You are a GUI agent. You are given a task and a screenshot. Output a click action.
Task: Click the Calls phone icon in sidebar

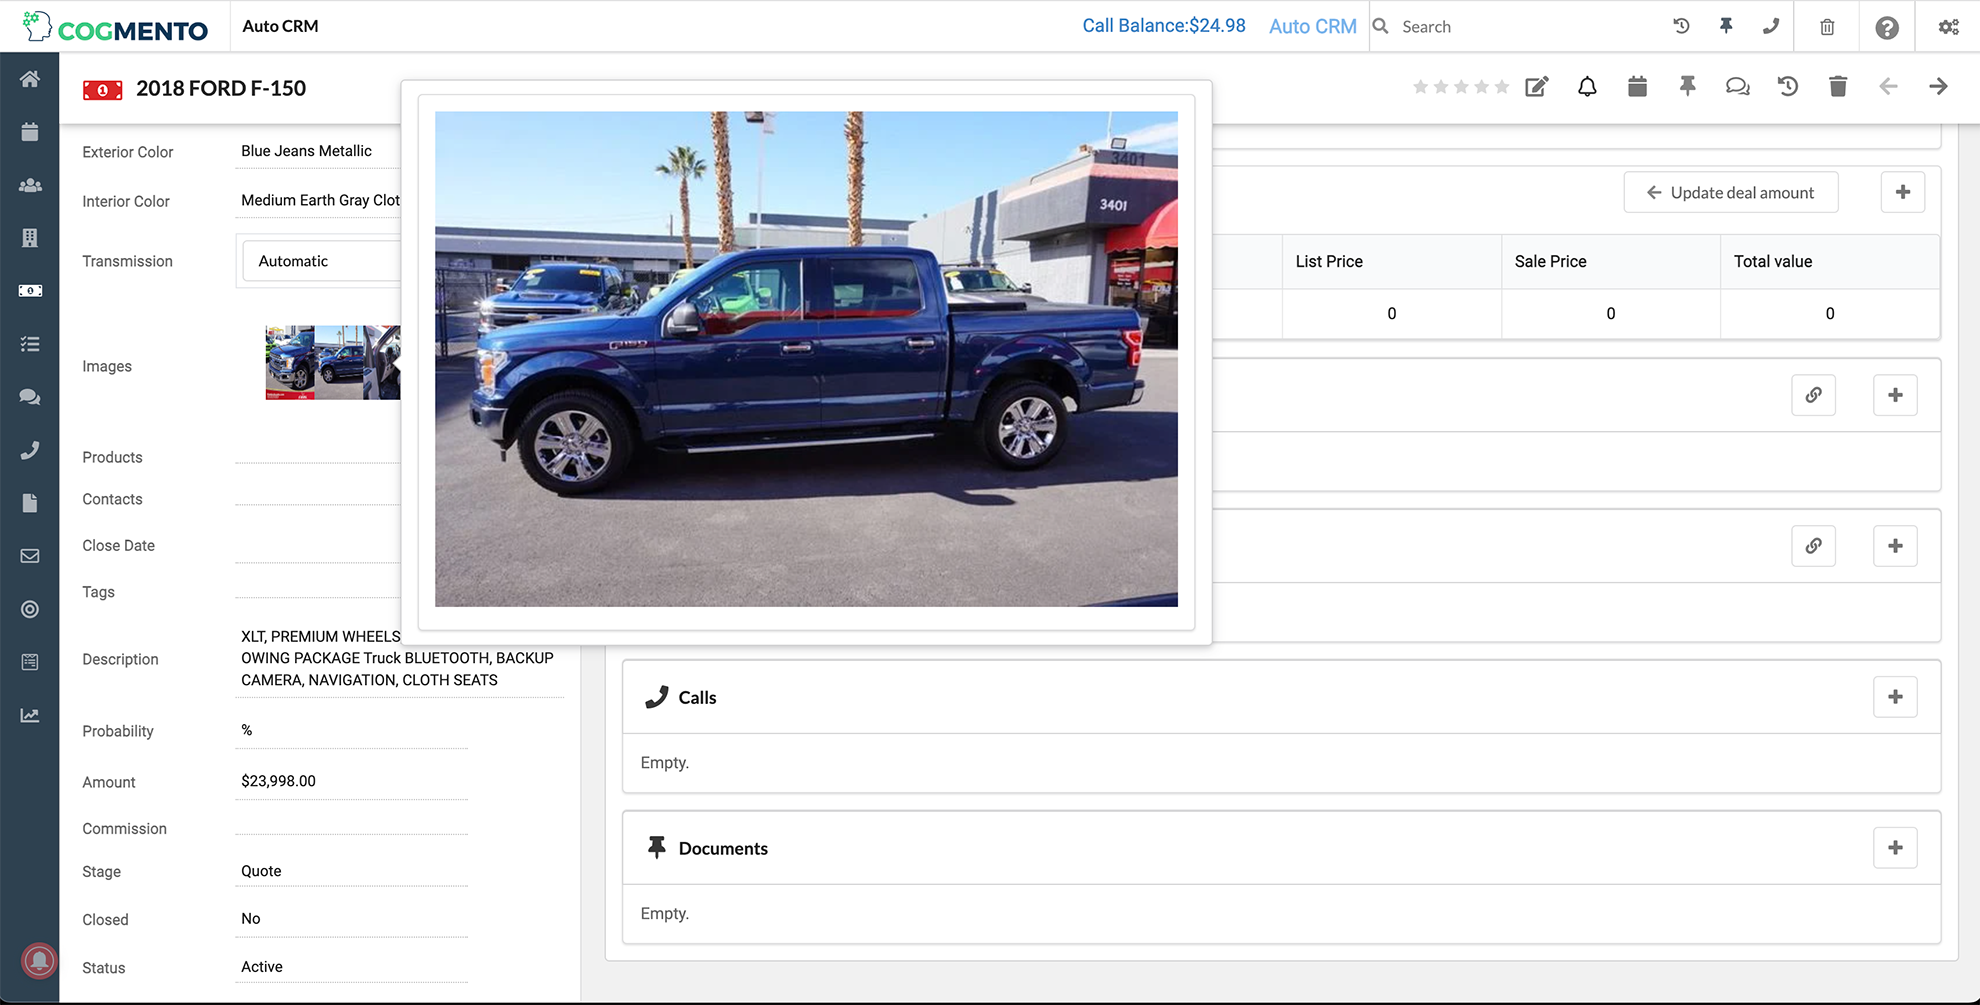click(x=29, y=450)
